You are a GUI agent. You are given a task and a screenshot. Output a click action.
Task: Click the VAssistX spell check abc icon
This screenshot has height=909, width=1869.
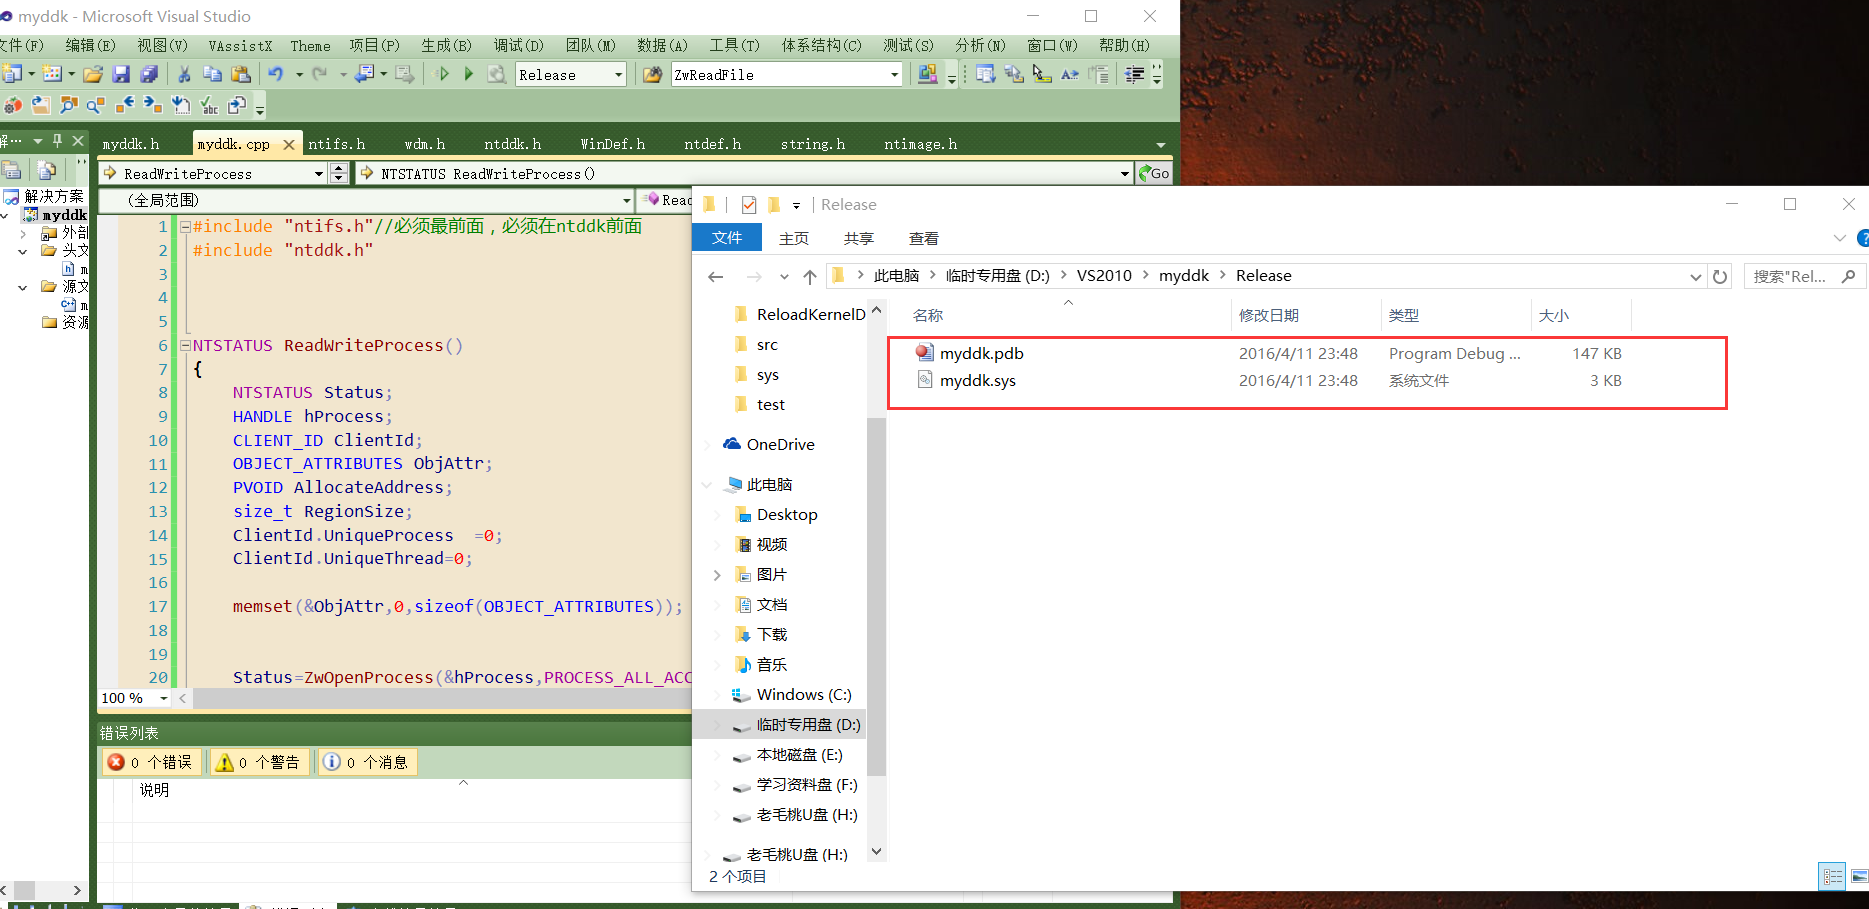[x=209, y=104]
